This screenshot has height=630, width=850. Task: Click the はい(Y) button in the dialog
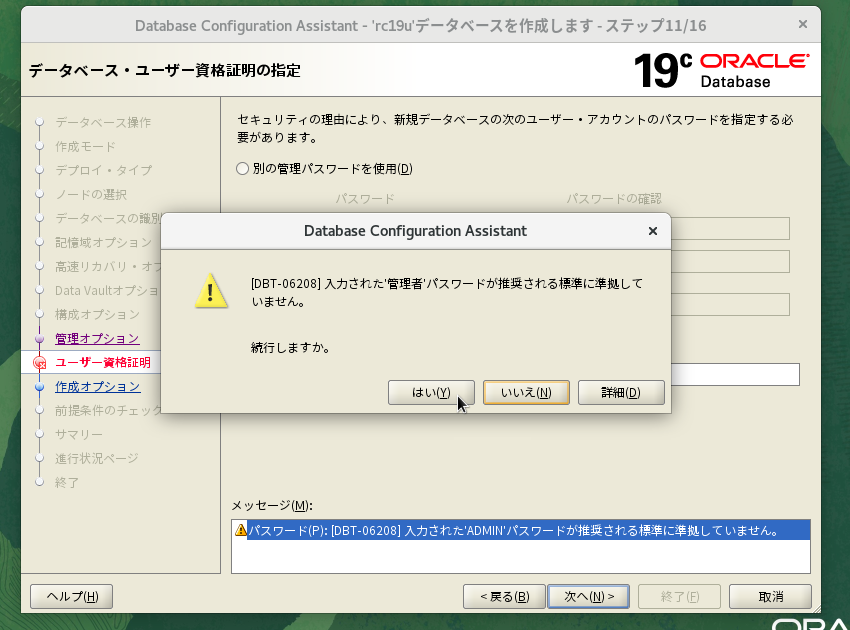click(x=431, y=392)
